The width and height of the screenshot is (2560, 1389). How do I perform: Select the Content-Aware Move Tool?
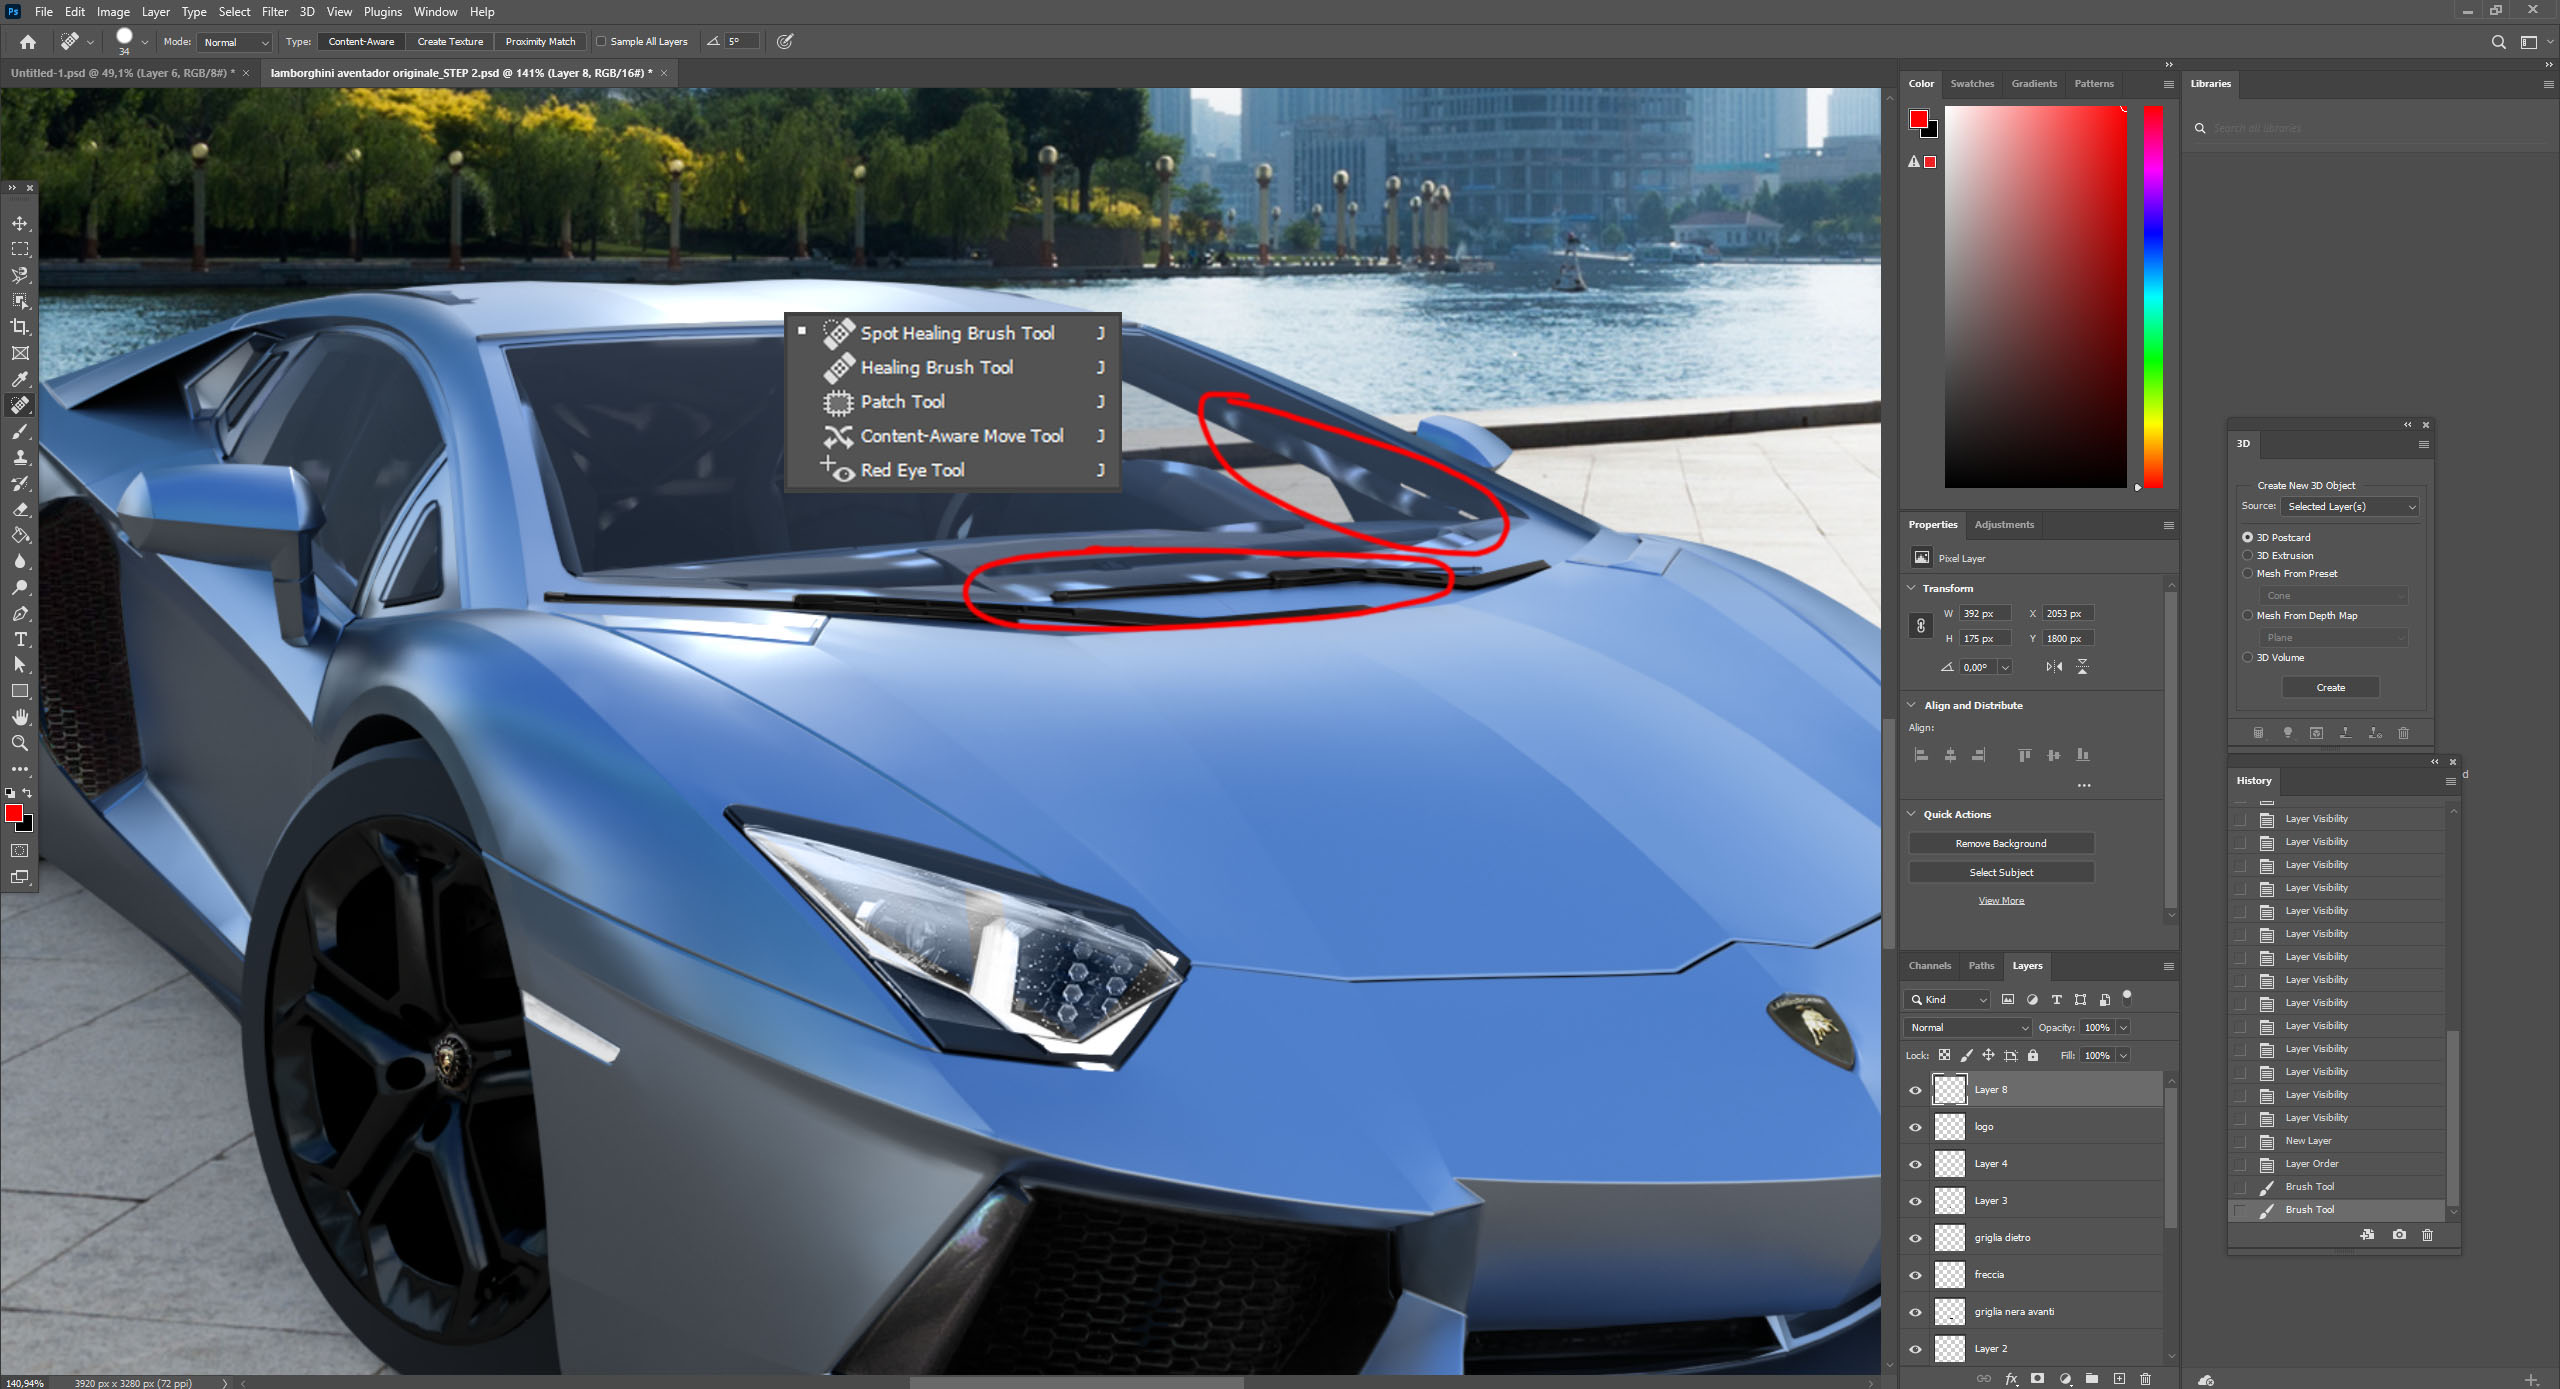pyautogui.click(x=961, y=434)
